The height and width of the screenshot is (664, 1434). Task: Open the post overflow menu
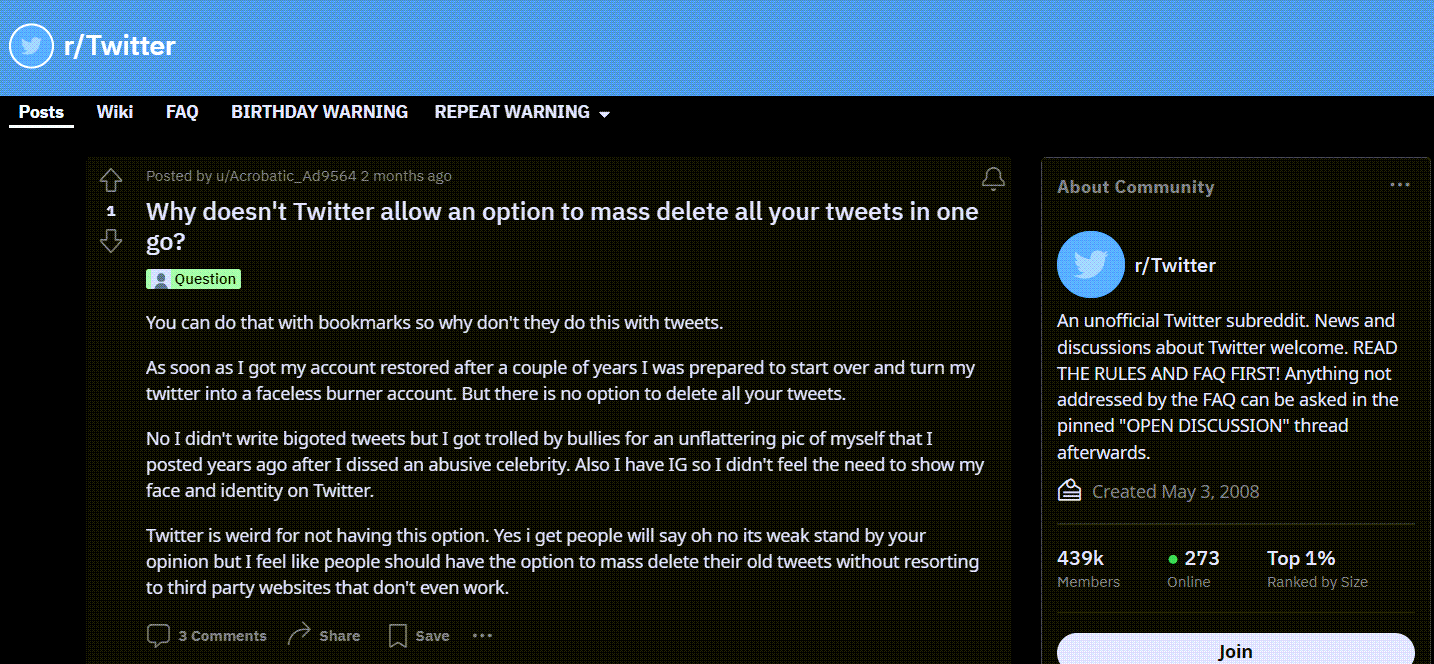tap(482, 635)
